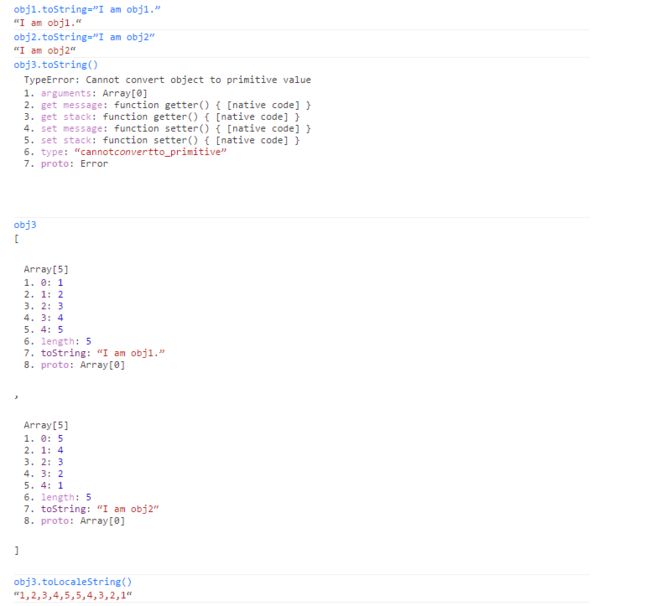
Task: Click the obj2.toString="I am obj2" input line
Action: [84, 37]
